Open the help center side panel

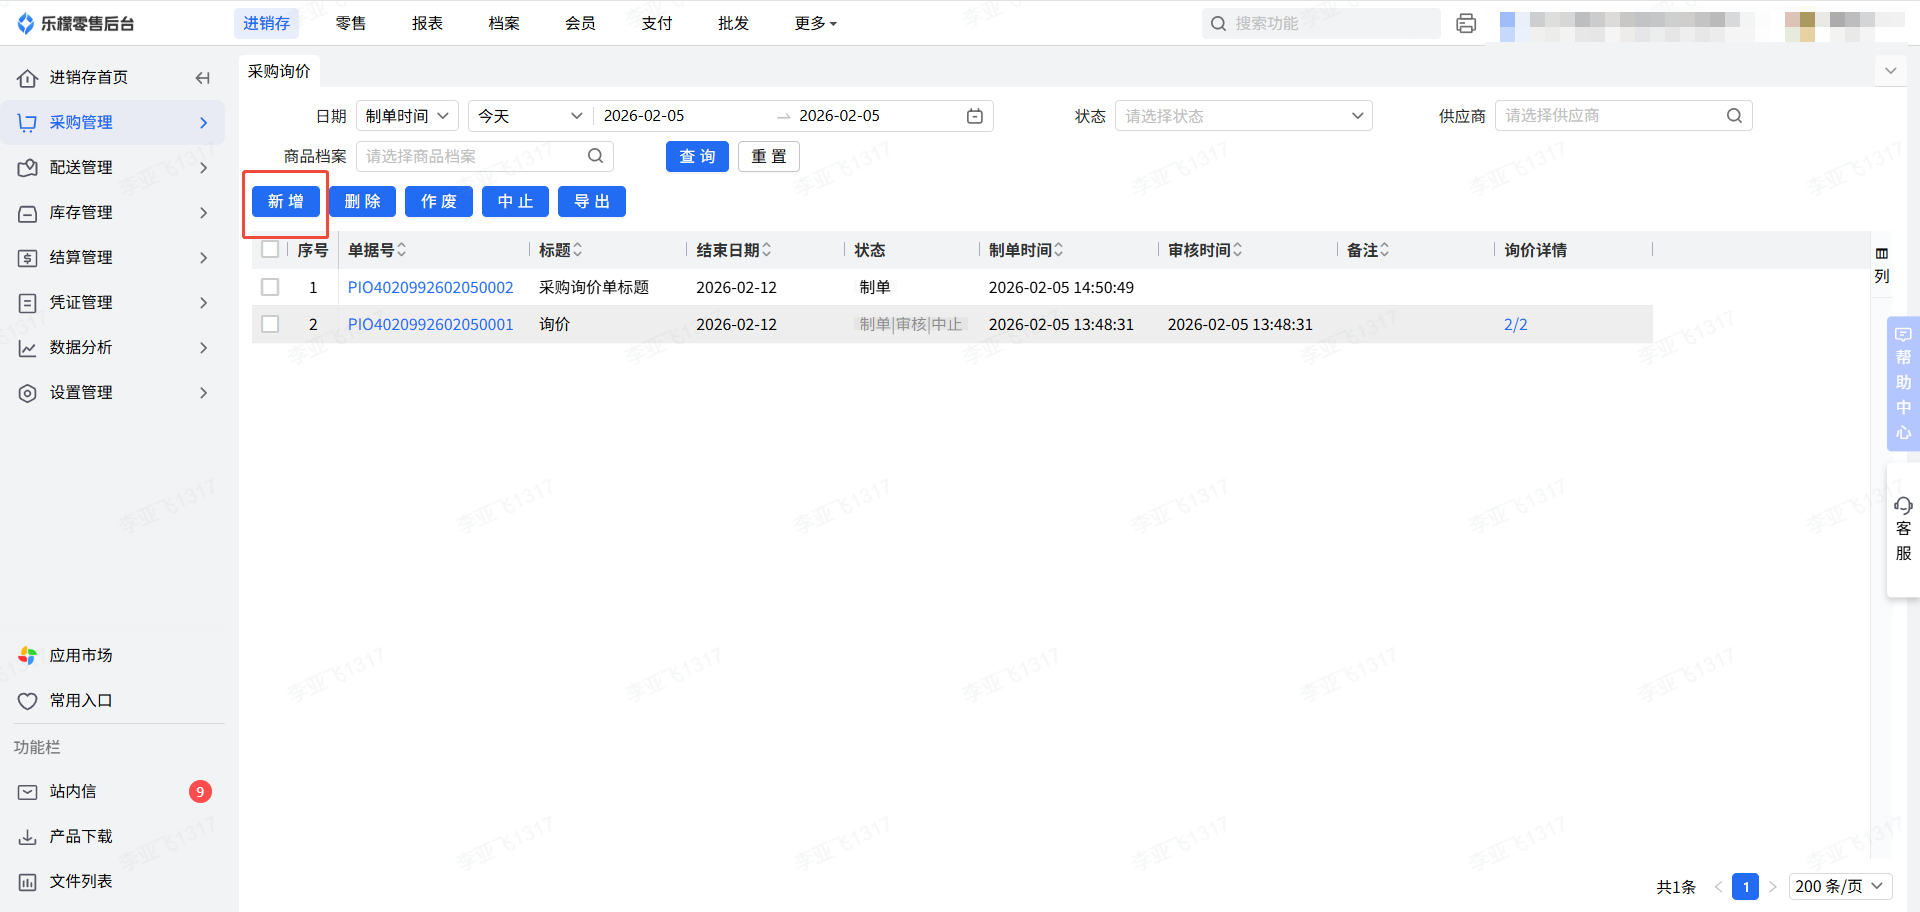(1903, 383)
